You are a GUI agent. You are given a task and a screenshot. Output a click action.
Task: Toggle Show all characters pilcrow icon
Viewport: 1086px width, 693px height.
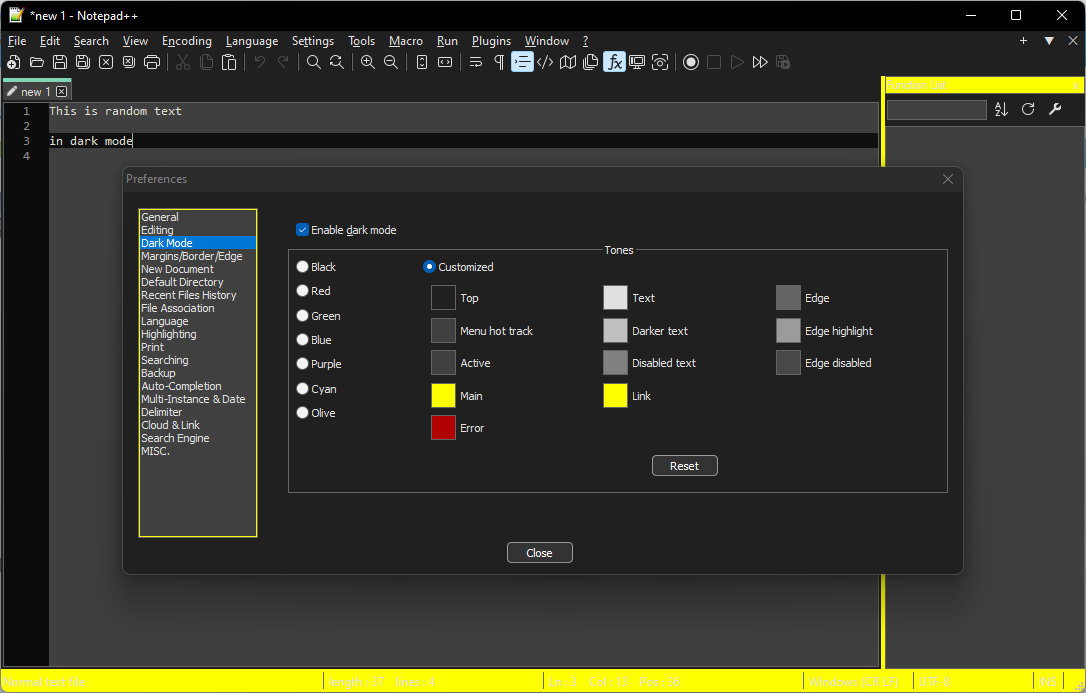pyautogui.click(x=499, y=62)
